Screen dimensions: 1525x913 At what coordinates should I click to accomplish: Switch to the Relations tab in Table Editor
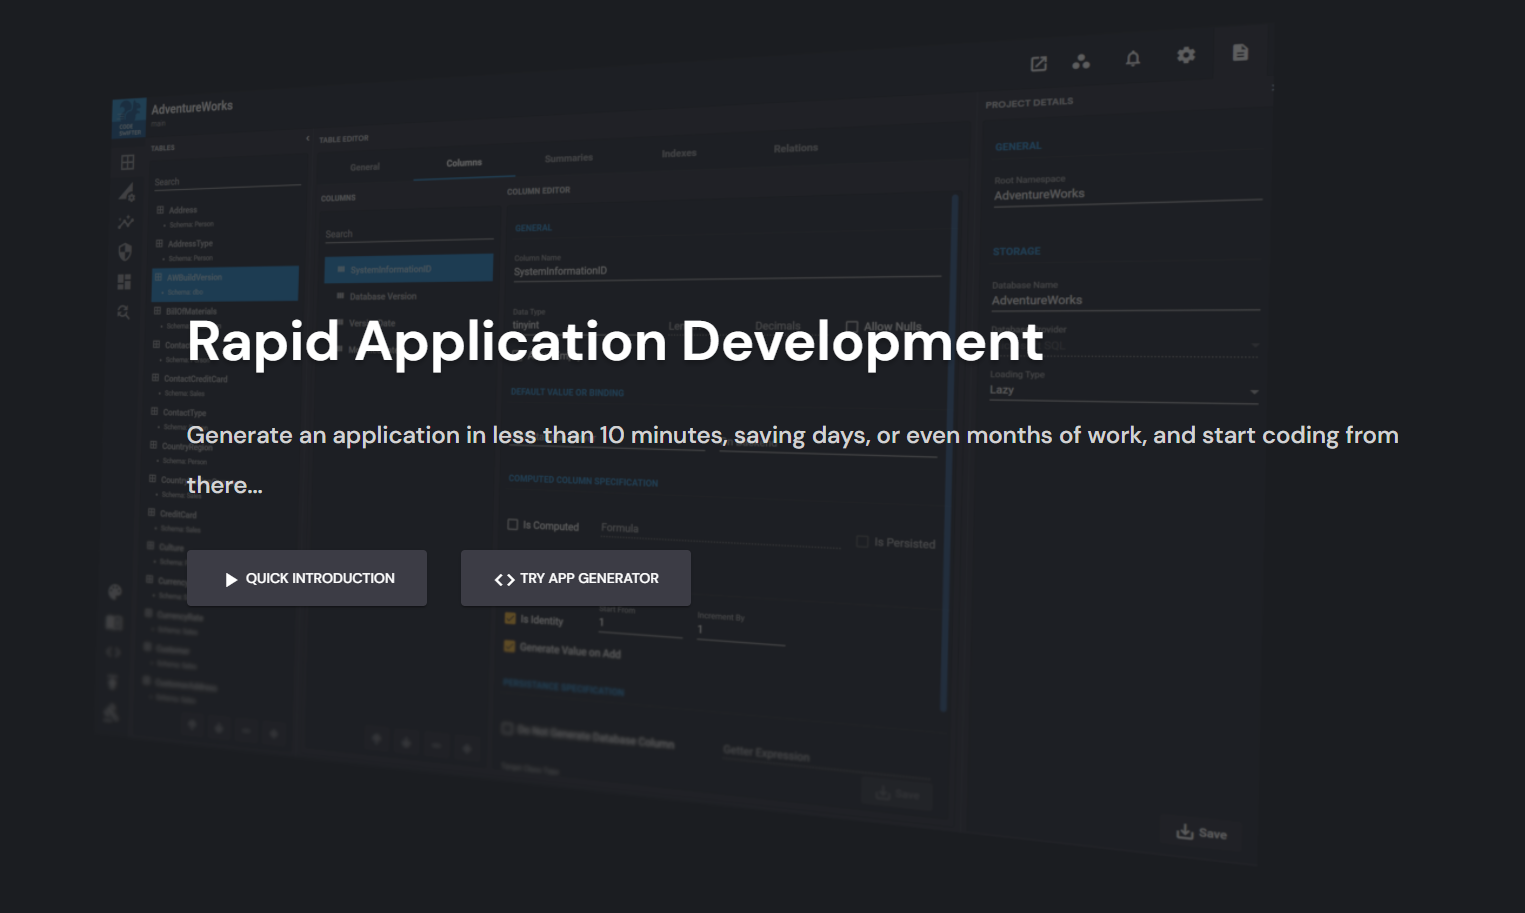[x=796, y=148]
